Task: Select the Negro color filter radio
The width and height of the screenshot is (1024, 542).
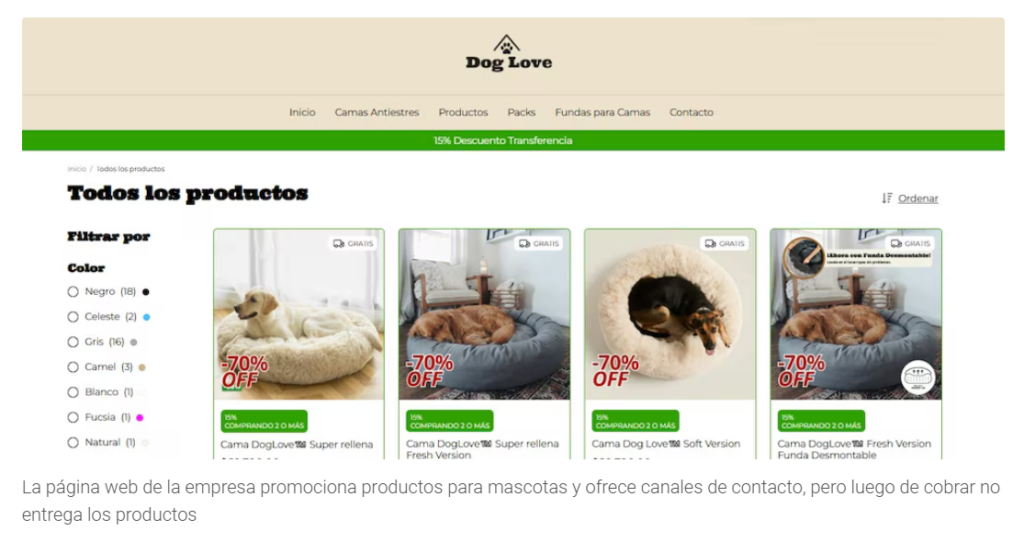Action: (x=72, y=292)
